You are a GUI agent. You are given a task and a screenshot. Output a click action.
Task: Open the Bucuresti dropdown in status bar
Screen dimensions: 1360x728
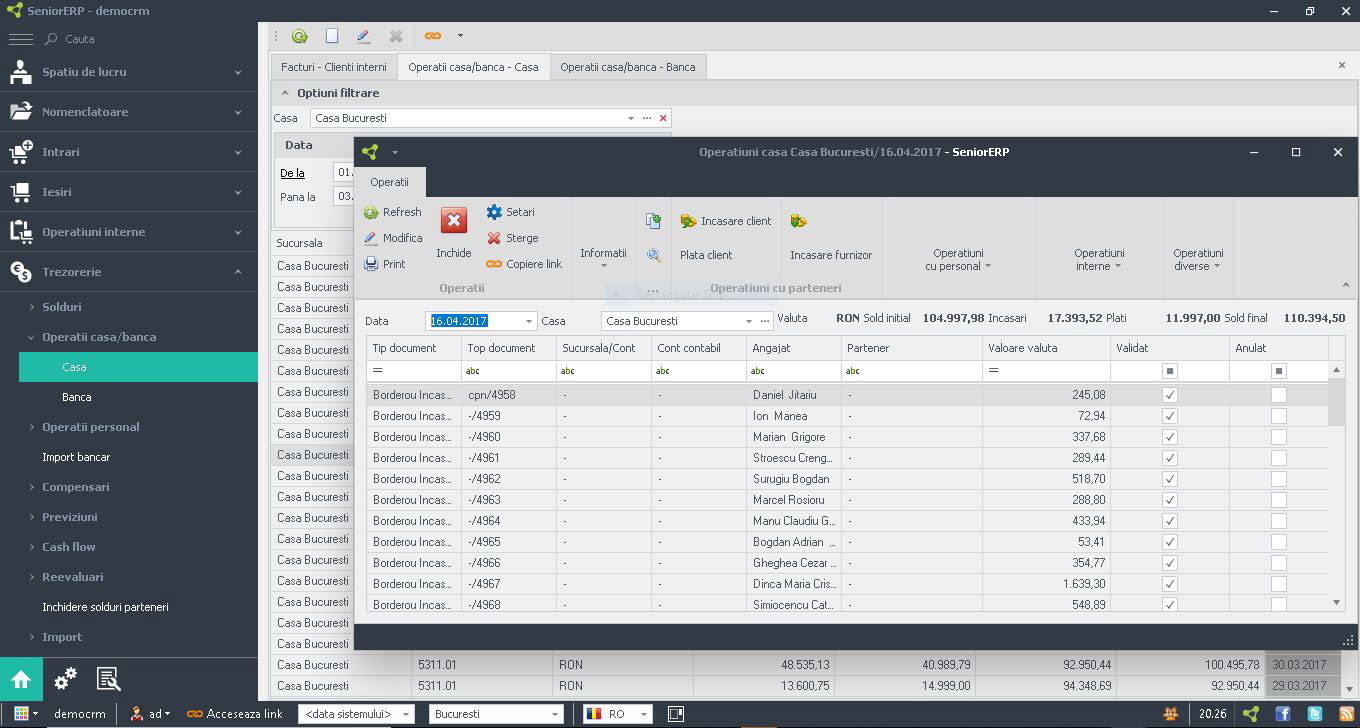pos(555,714)
